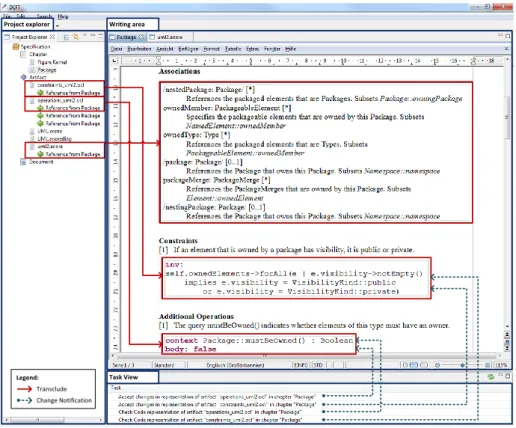Click the Additional Operations heading
This screenshot has width=516, height=428.
click(x=196, y=316)
